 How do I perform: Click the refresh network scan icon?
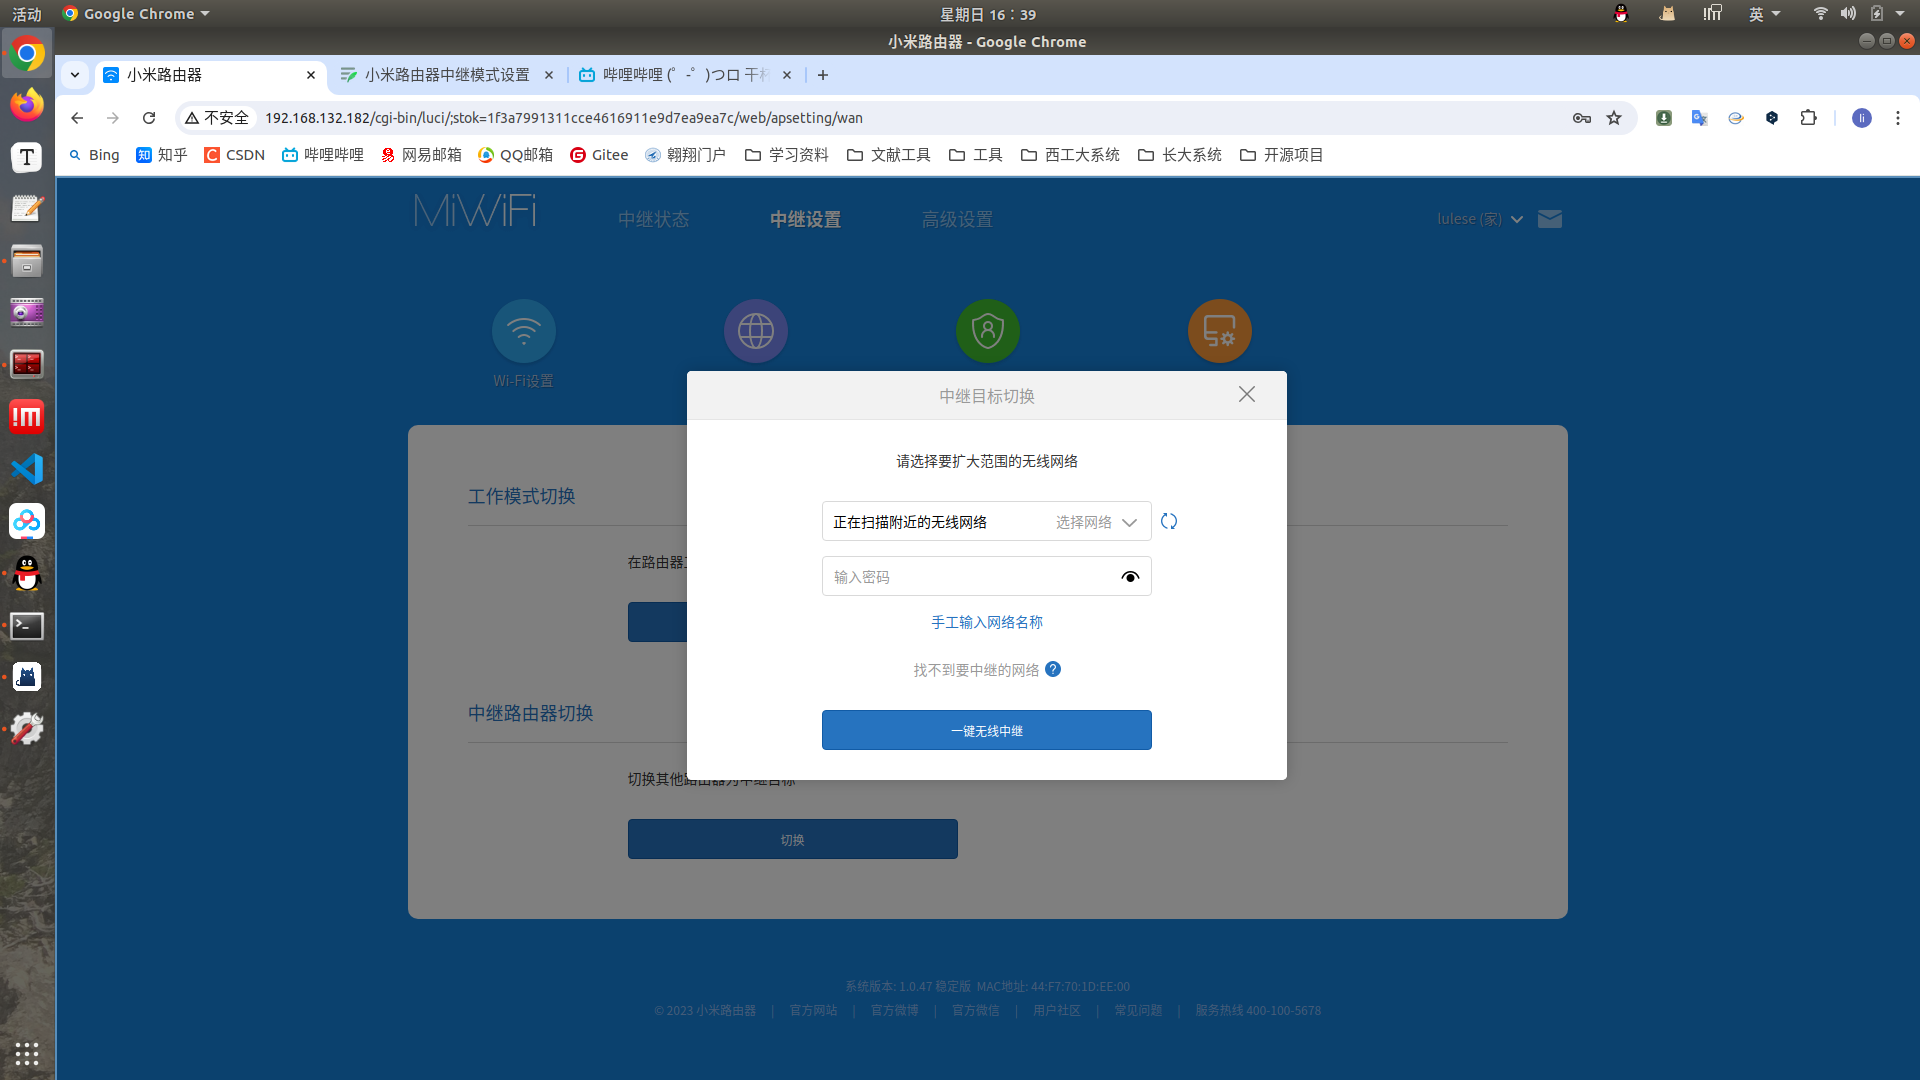tap(1169, 521)
